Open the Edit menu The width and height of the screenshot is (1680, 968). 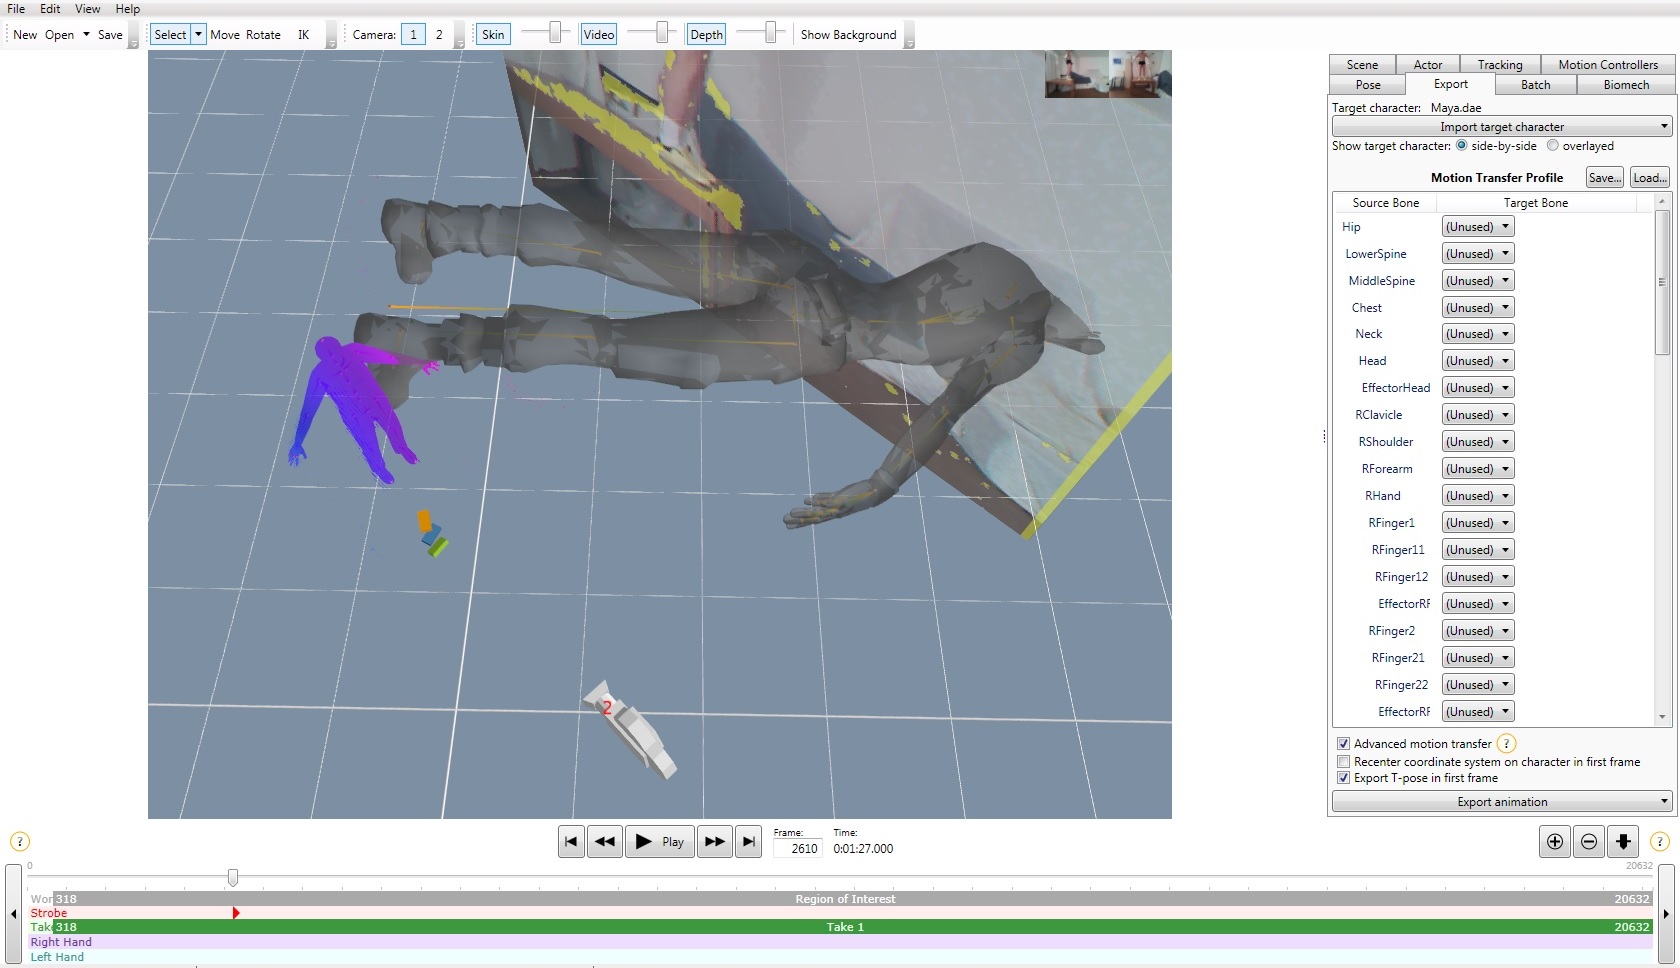50,8
